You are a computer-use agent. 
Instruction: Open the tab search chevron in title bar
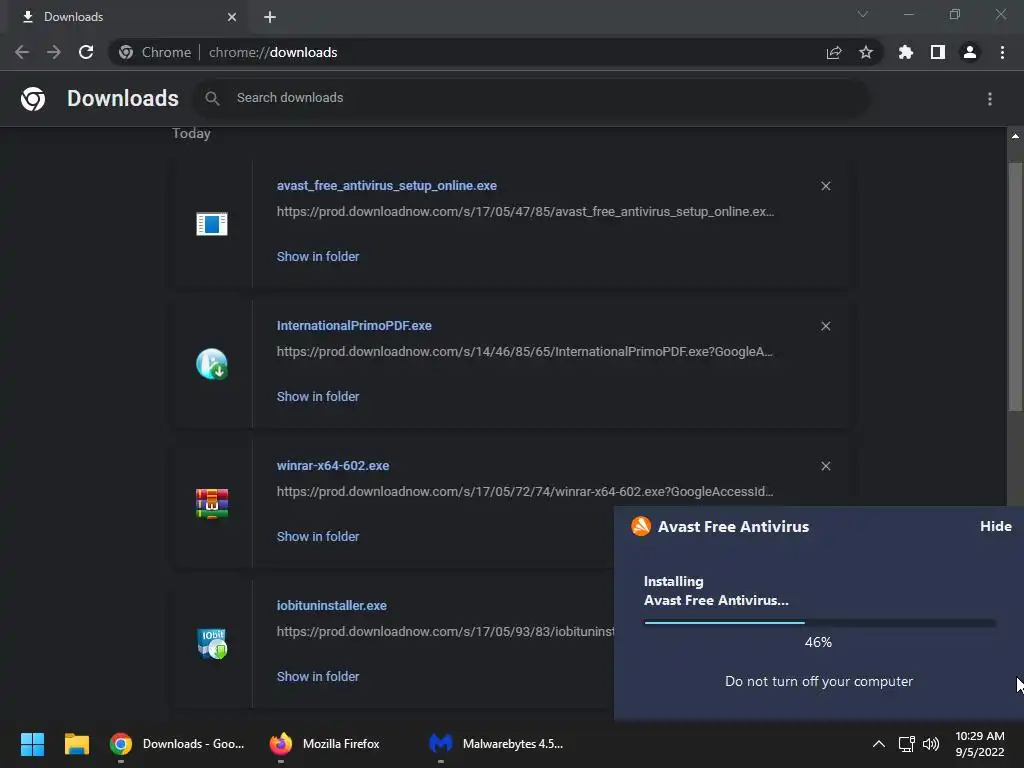pos(863,14)
